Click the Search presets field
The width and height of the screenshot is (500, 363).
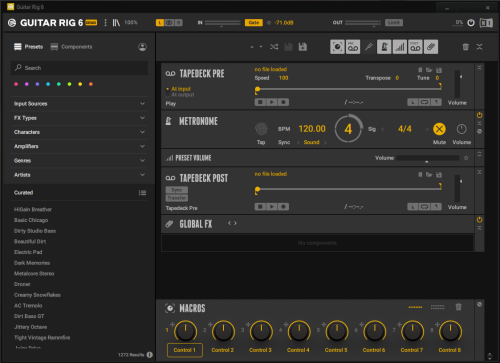[x=79, y=68]
